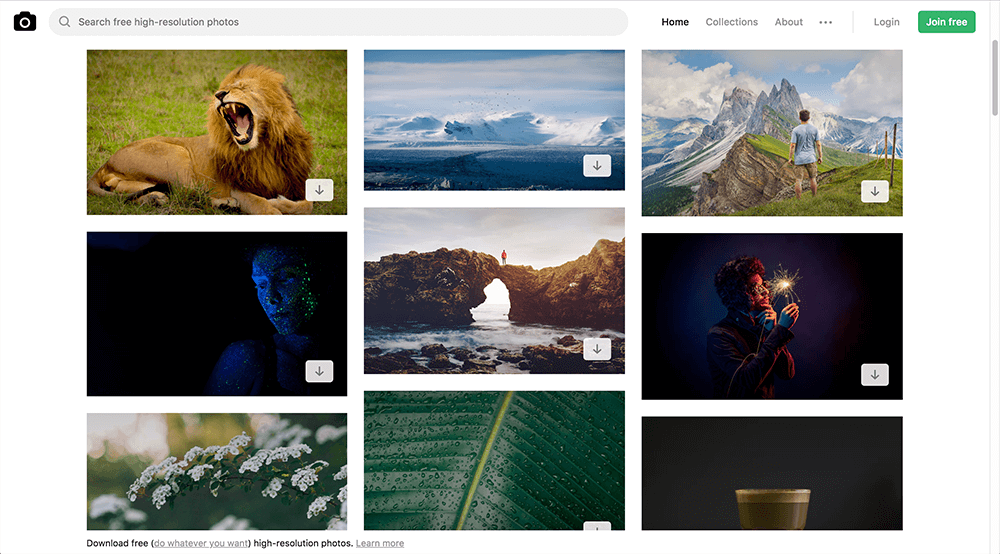Screen dimensions: 1000x554
Task: Follow the Learn more link
Action: coord(380,543)
